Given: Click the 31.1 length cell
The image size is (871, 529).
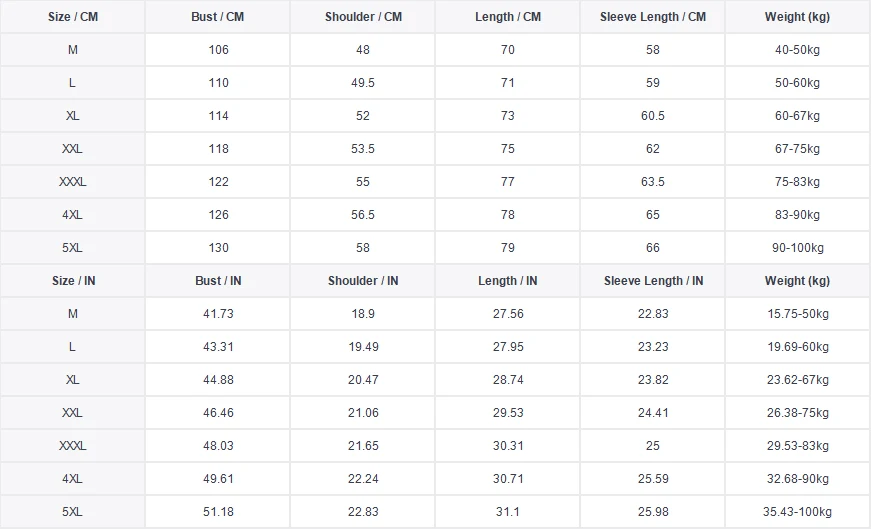Looking at the screenshot, I should (507, 512).
